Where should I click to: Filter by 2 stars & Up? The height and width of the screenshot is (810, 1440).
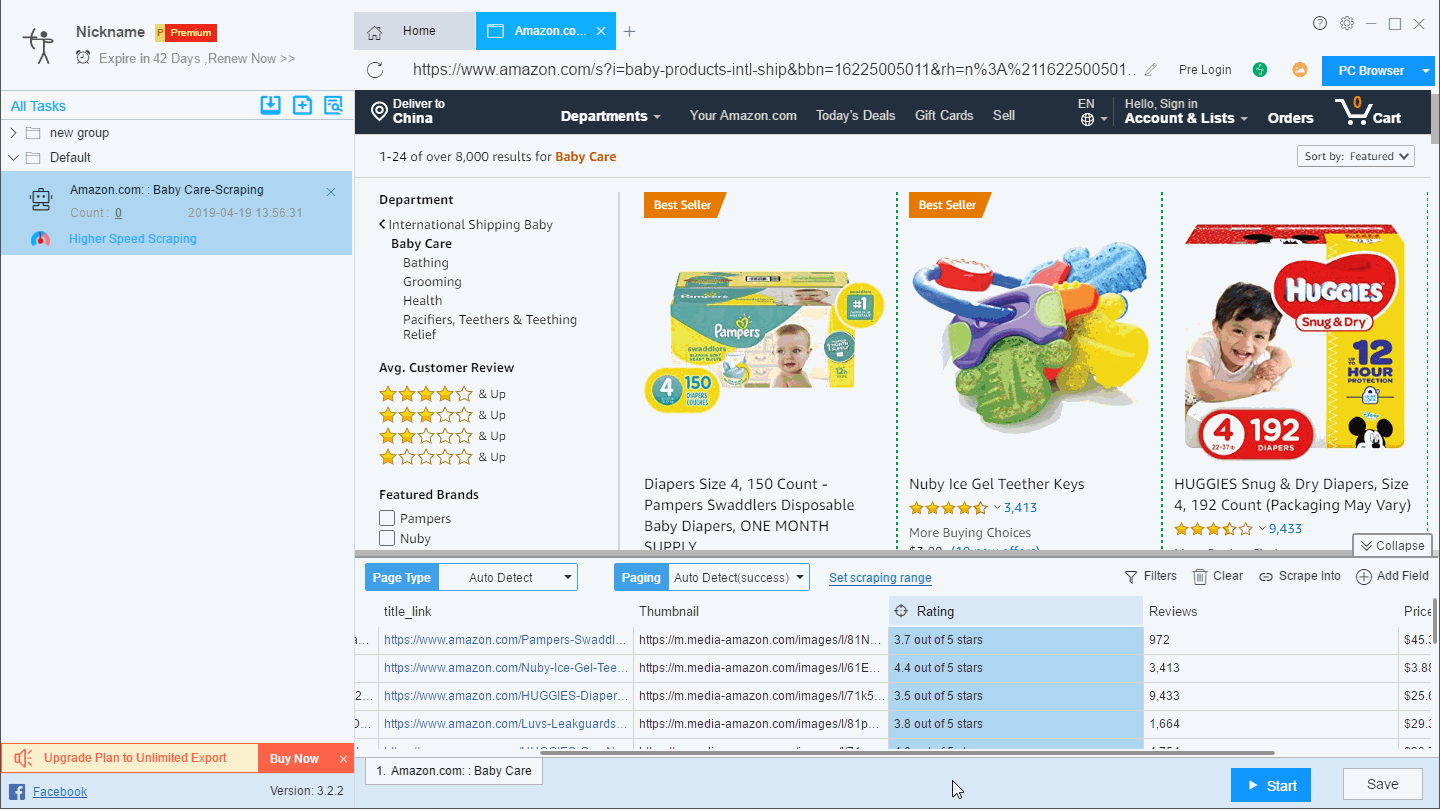pos(442,436)
